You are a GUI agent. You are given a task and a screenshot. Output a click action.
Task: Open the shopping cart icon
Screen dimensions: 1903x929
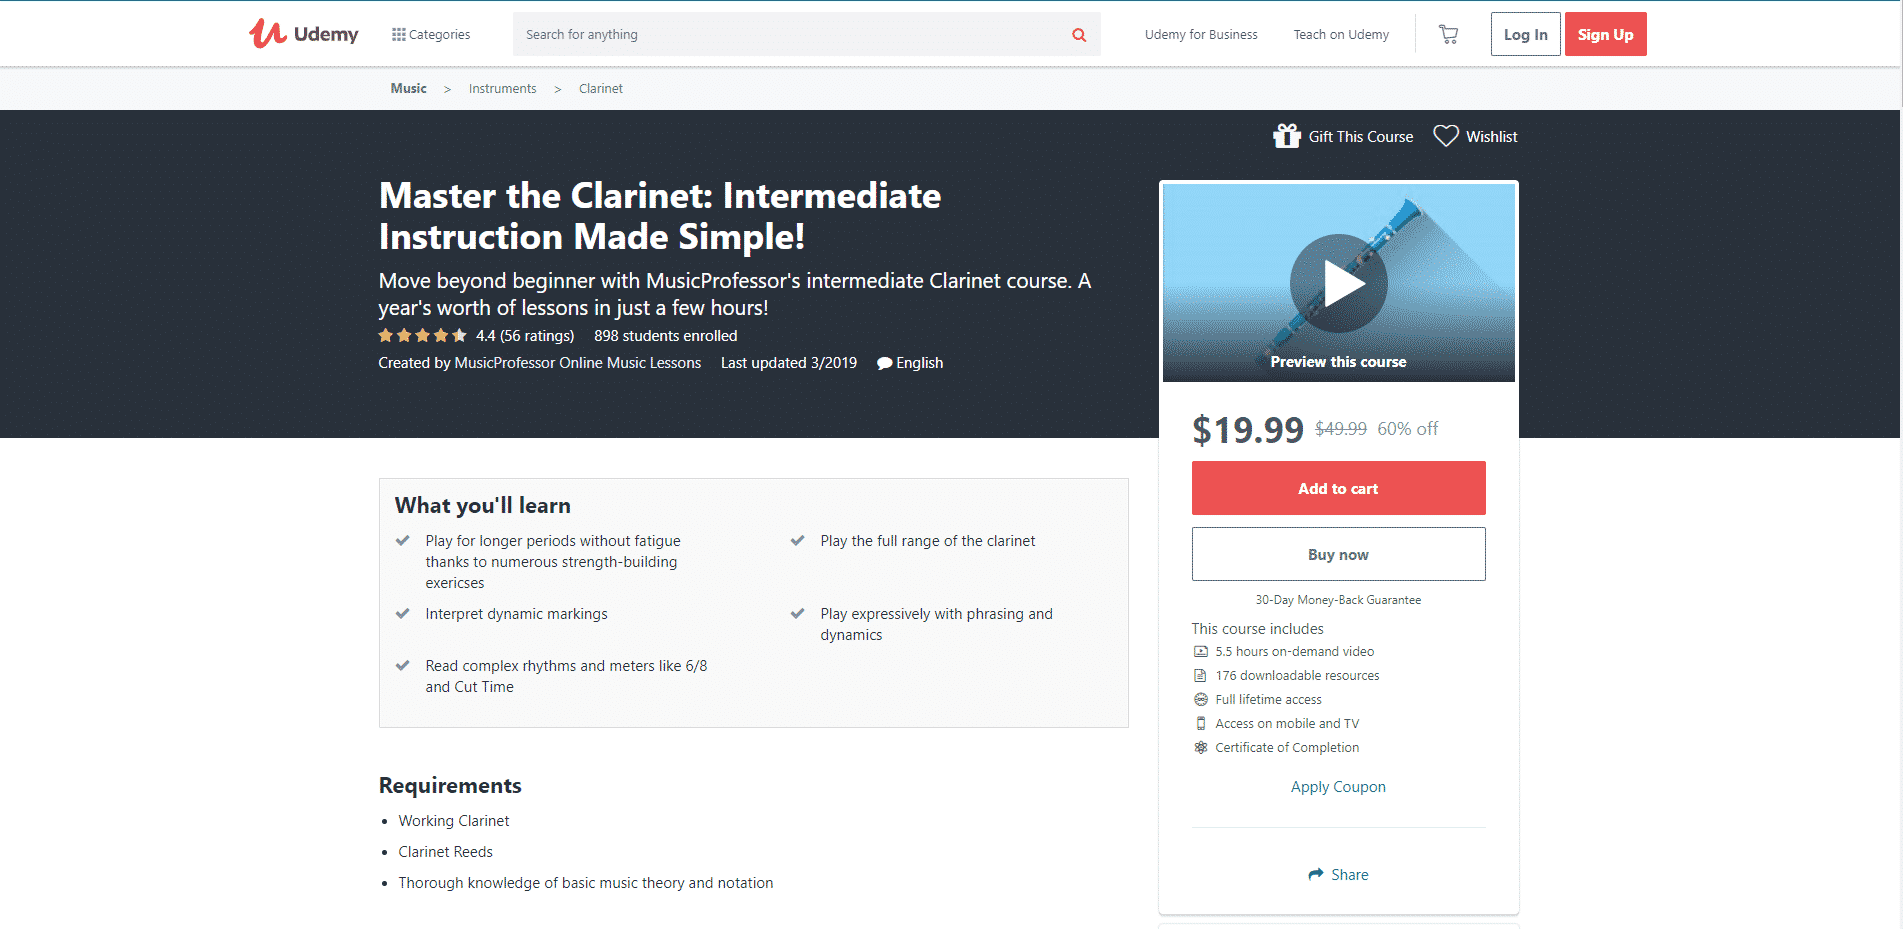(x=1448, y=34)
